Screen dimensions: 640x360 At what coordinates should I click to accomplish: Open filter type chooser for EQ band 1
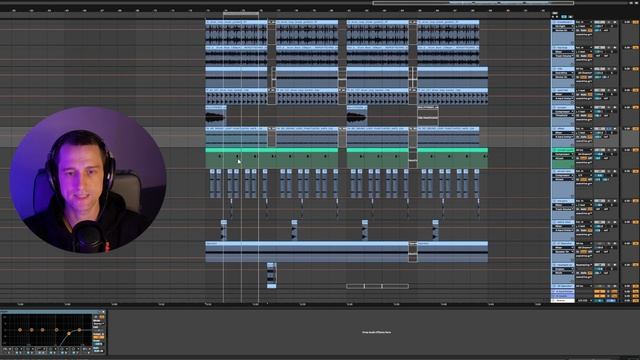(x=7, y=349)
